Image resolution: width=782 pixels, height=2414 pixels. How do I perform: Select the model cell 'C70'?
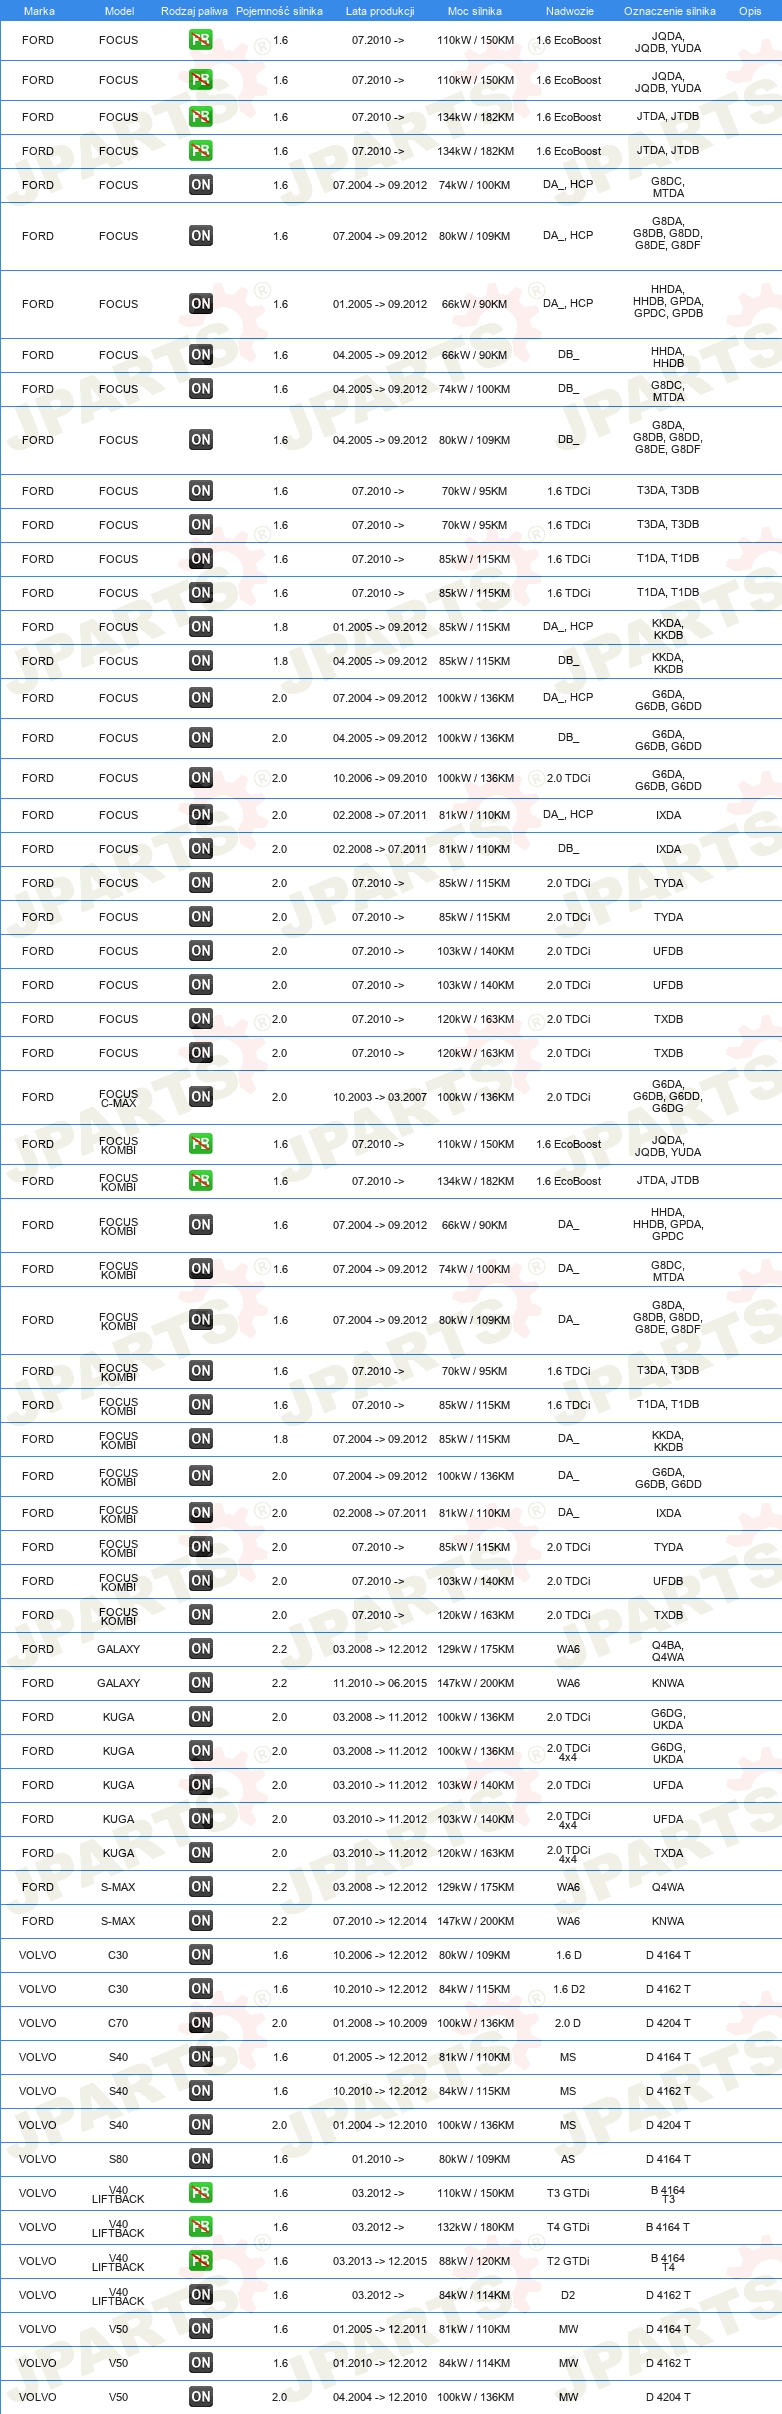[118, 2023]
